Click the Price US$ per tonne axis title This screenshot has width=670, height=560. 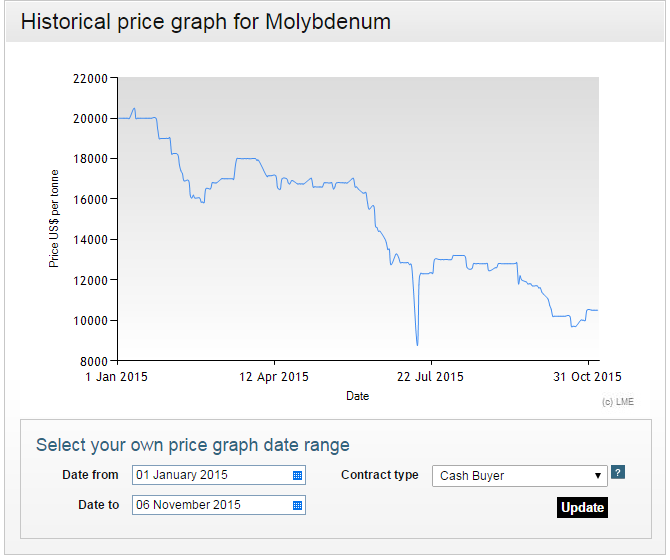[55, 219]
